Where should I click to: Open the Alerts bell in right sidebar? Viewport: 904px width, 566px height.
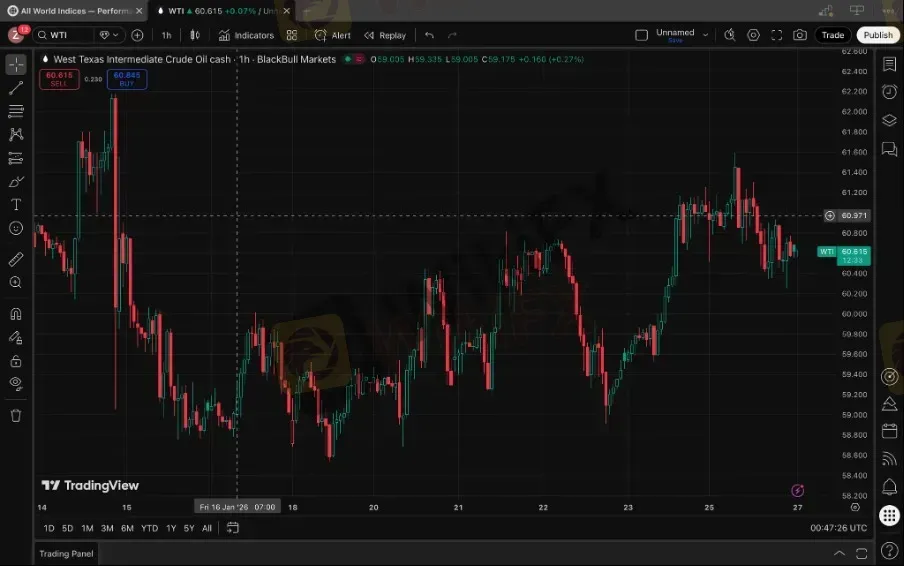tap(888, 487)
